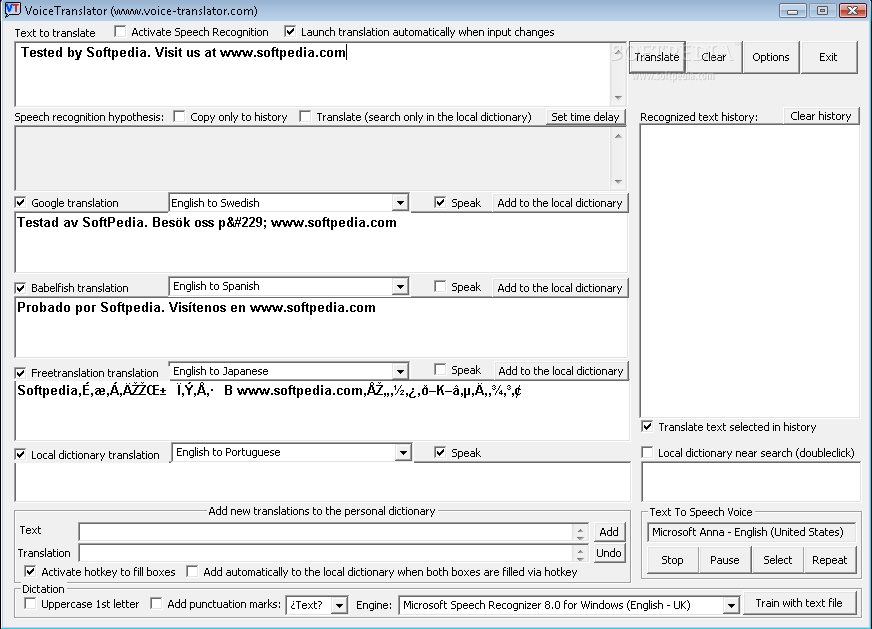Close the VoiceTranslator window
Image resolution: width=872 pixels, height=629 pixels.
point(852,11)
